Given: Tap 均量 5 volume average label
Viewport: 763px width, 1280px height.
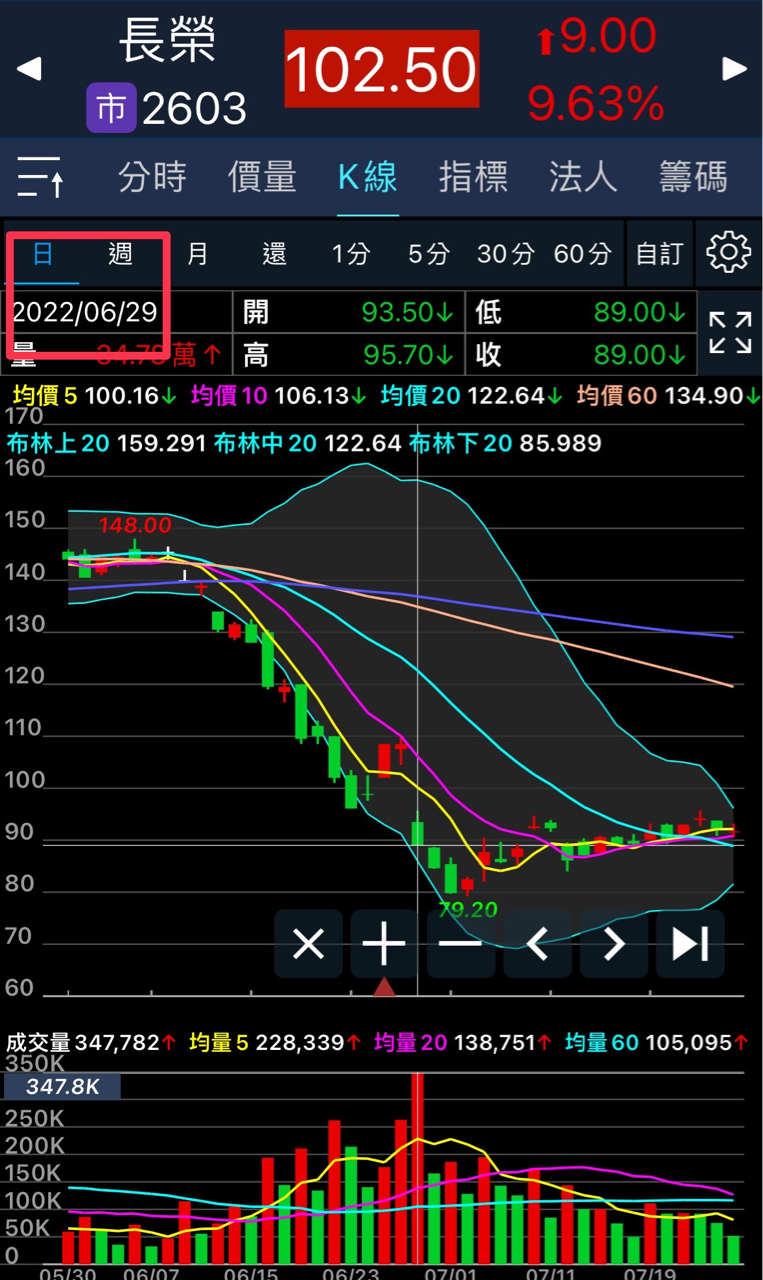Looking at the screenshot, I should 273,1043.
